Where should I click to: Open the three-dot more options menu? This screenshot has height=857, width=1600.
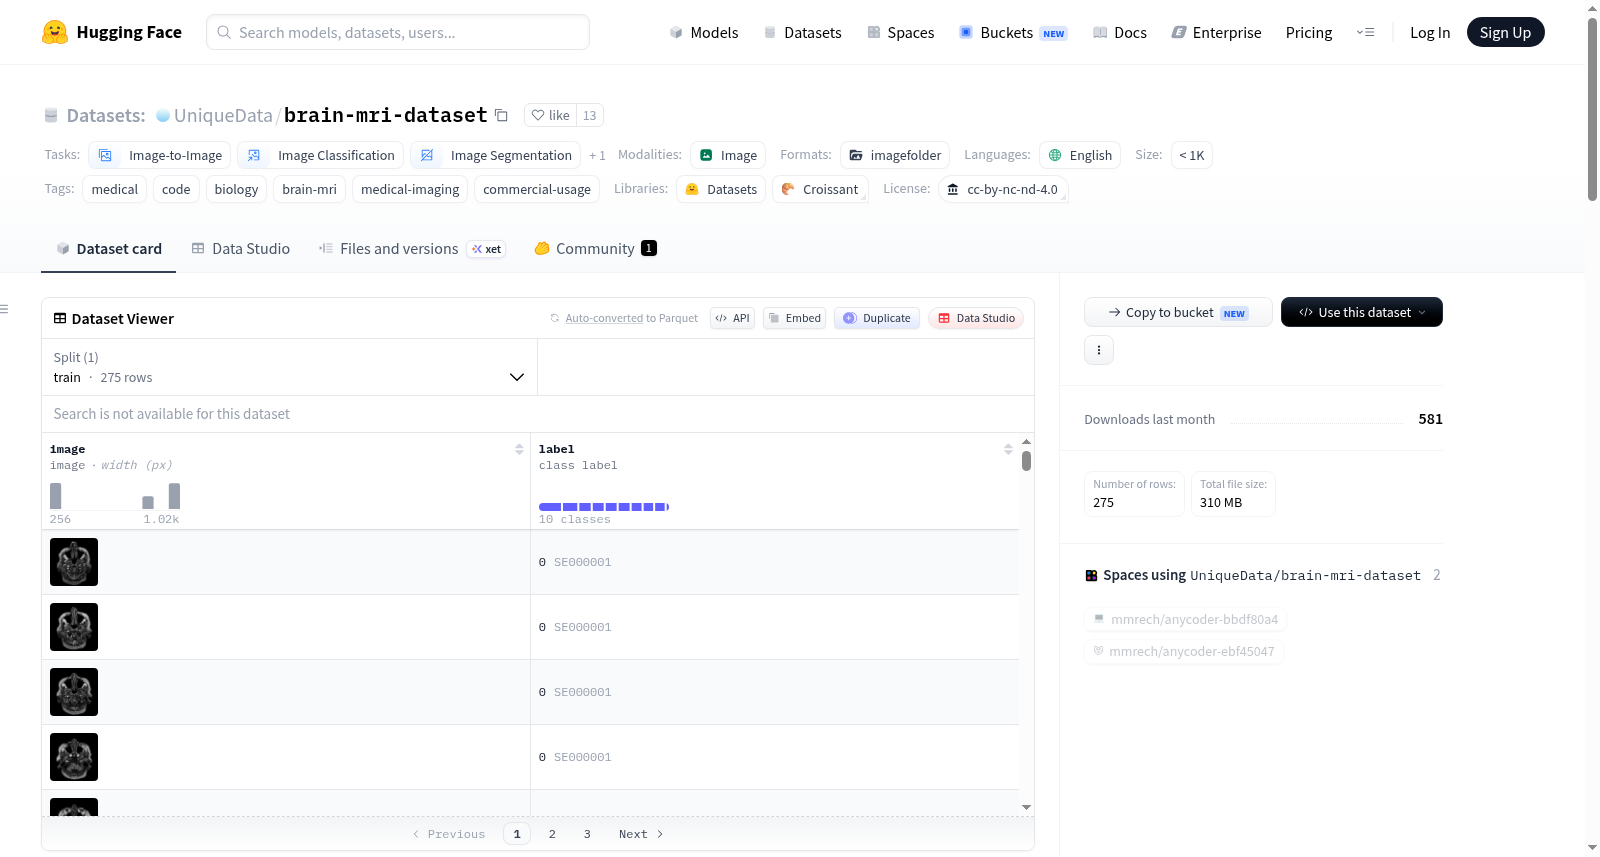pos(1099,350)
